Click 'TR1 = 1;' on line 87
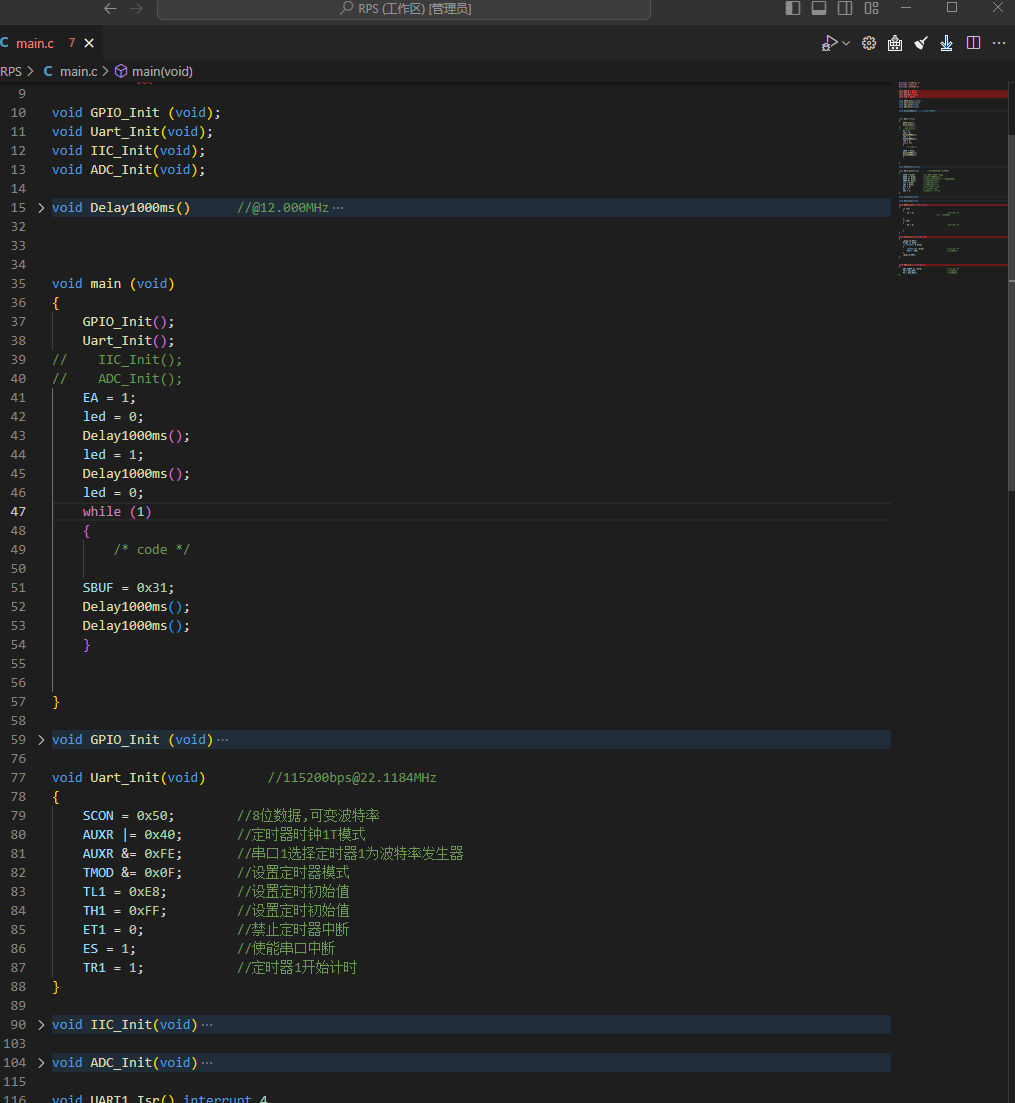 [113, 967]
